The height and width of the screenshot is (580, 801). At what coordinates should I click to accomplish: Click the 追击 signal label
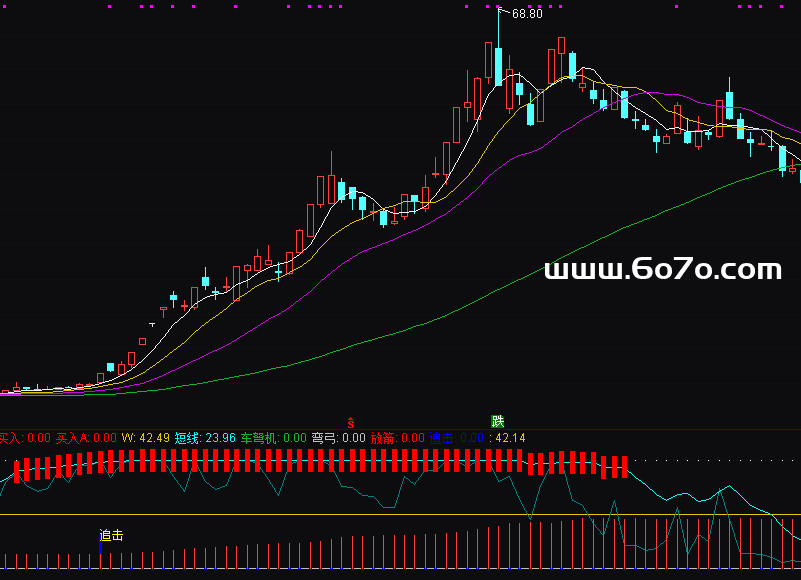[111, 535]
